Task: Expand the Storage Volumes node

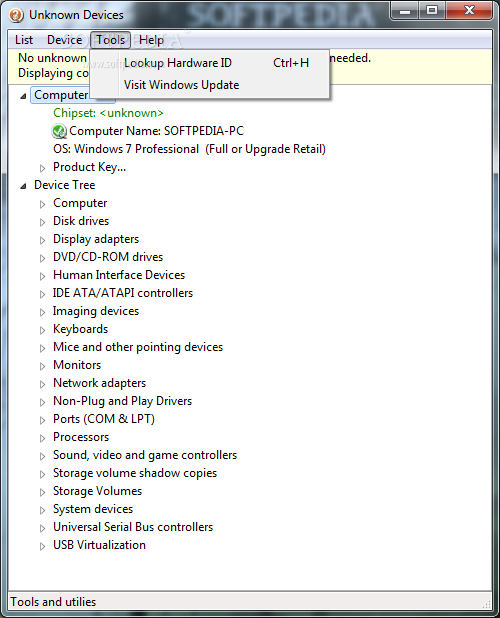Action: tap(43, 492)
